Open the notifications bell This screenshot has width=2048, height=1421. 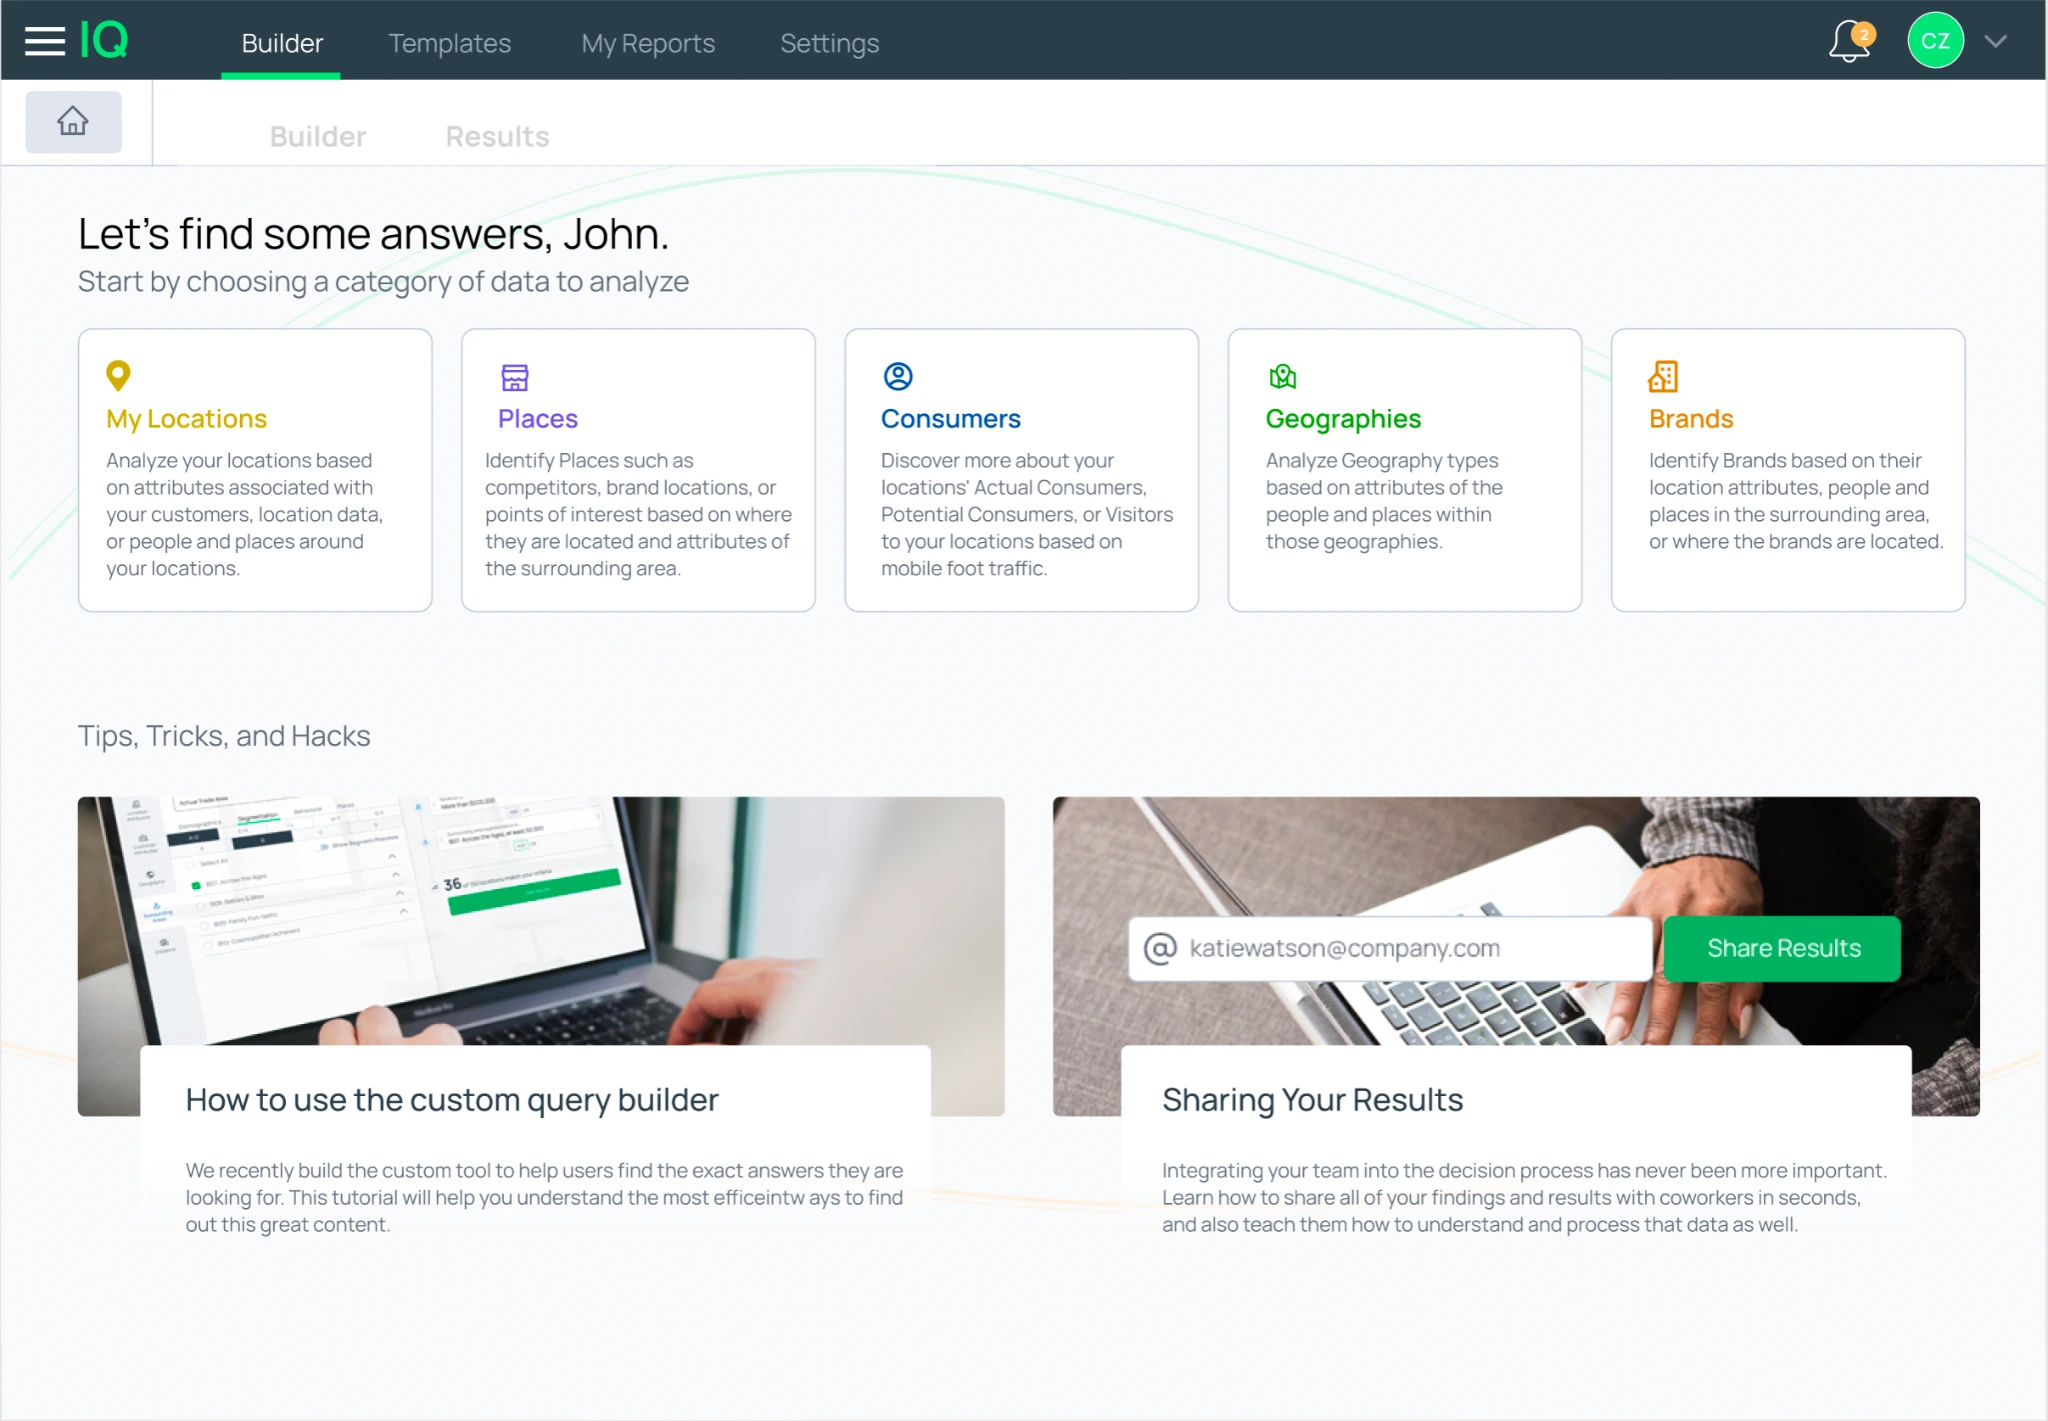[1849, 41]
